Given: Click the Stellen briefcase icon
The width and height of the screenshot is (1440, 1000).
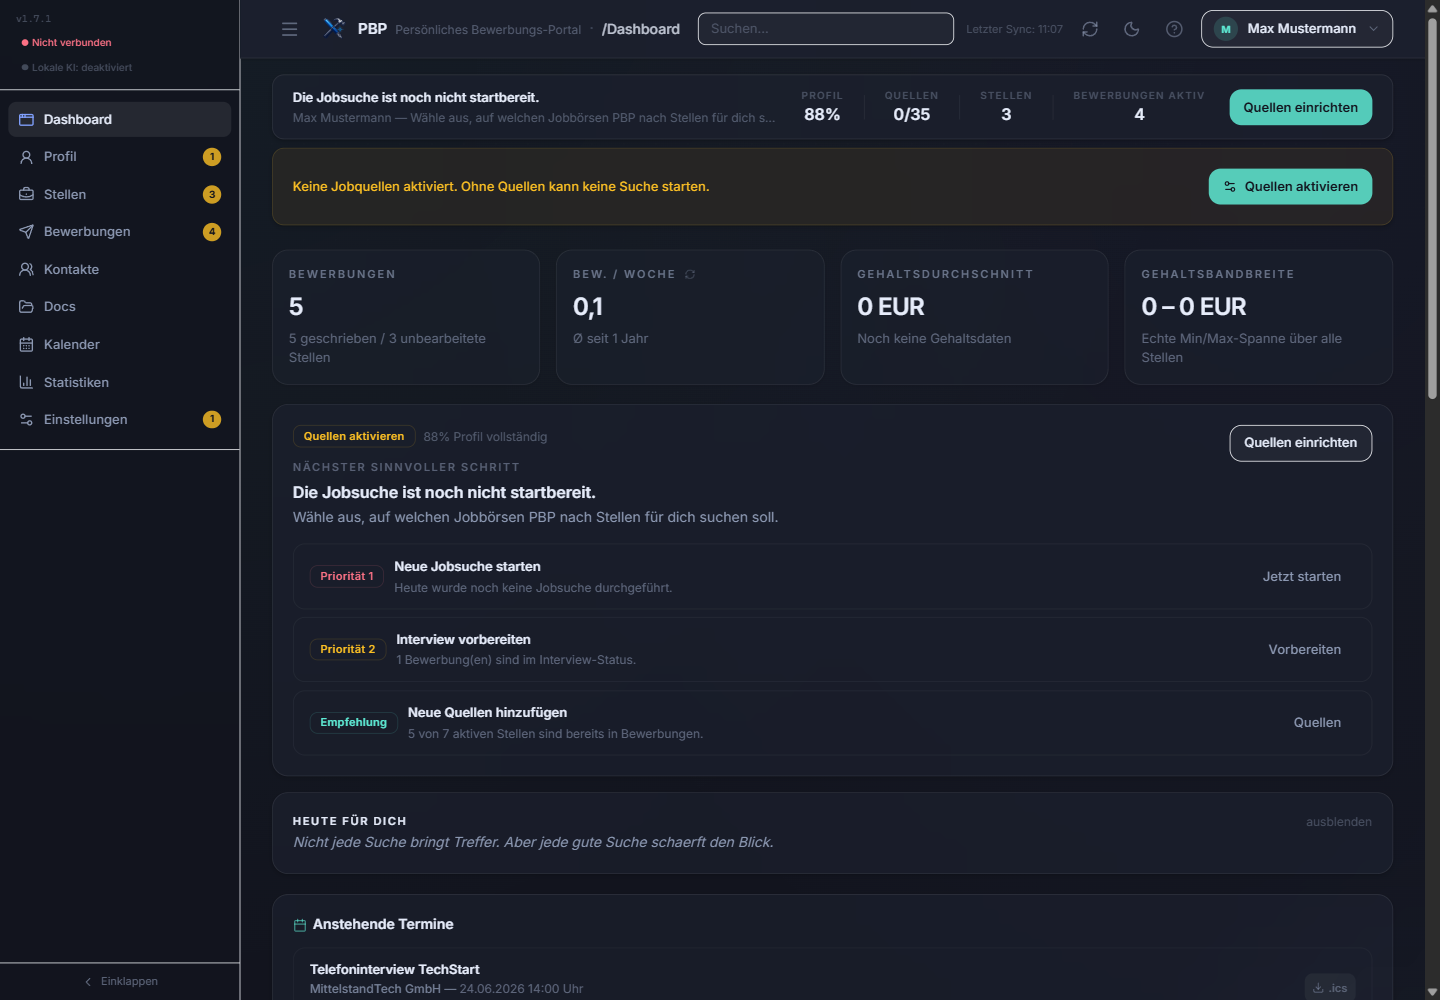Looking at the screenshot, I should click(x=27, y=194).
